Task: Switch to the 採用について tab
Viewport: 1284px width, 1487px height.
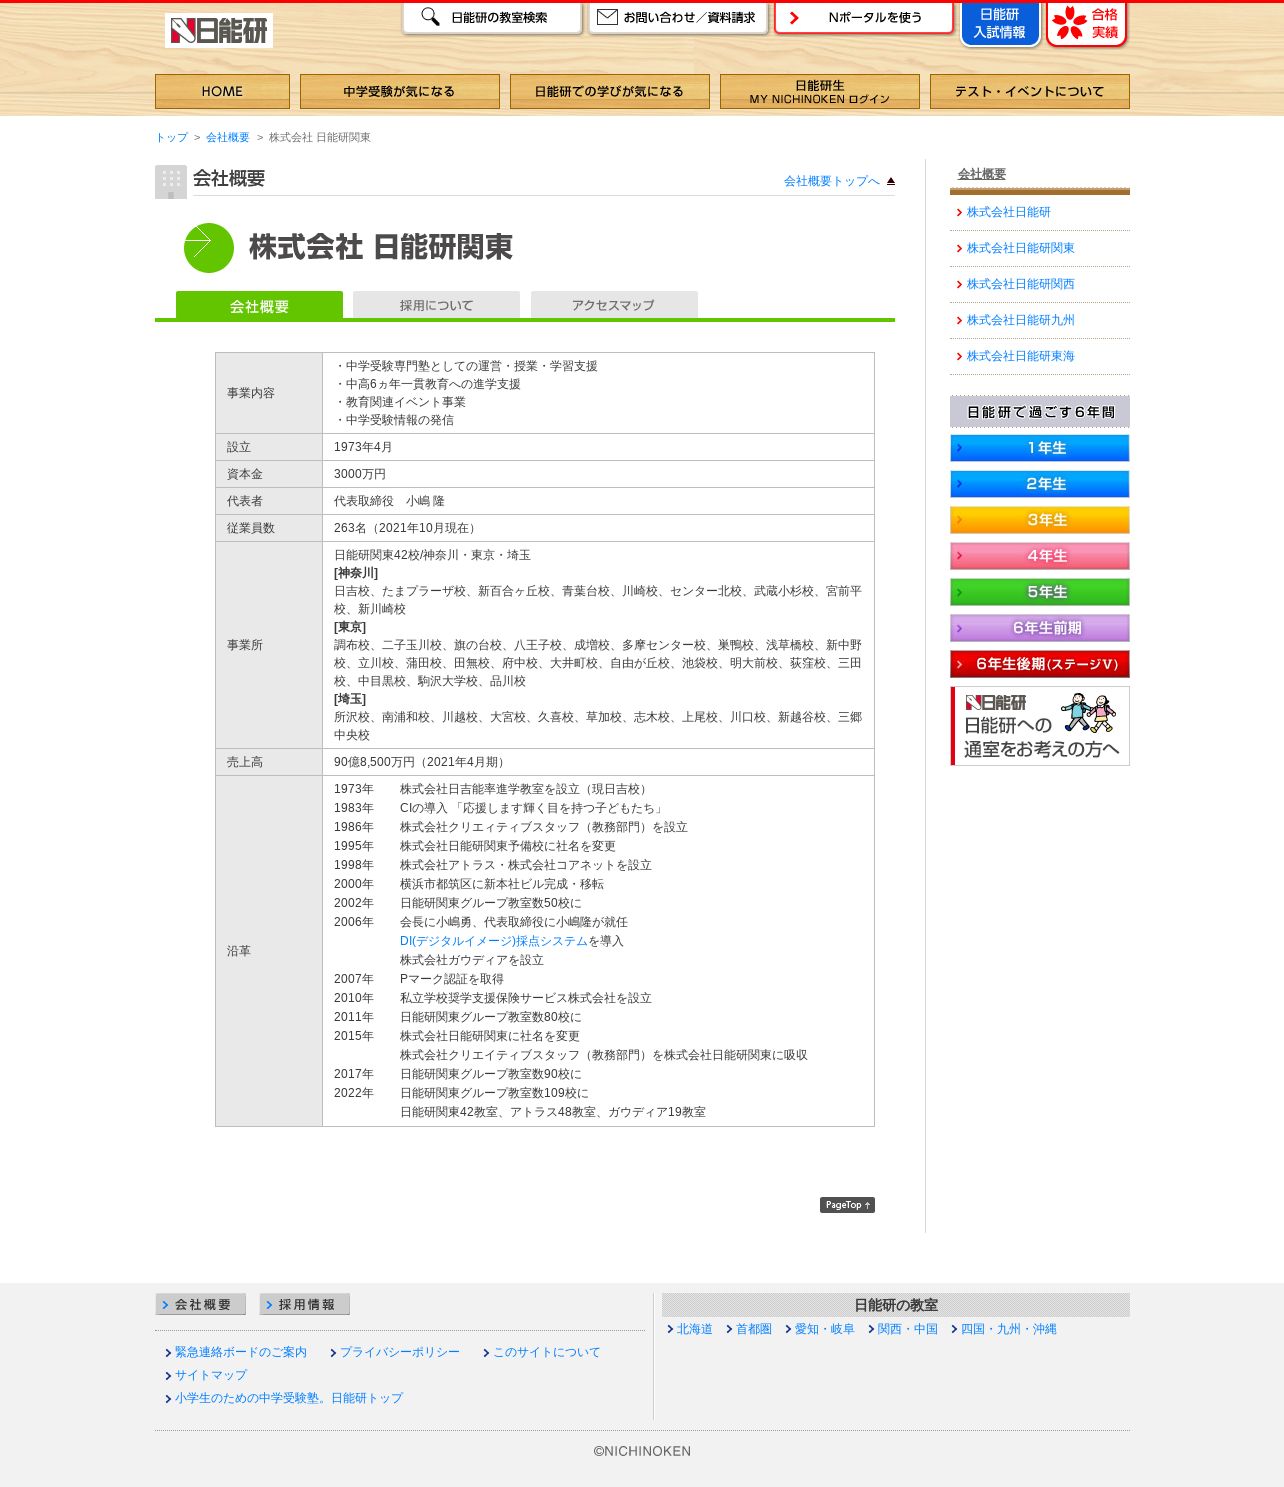Action: [x=436, y=305]
